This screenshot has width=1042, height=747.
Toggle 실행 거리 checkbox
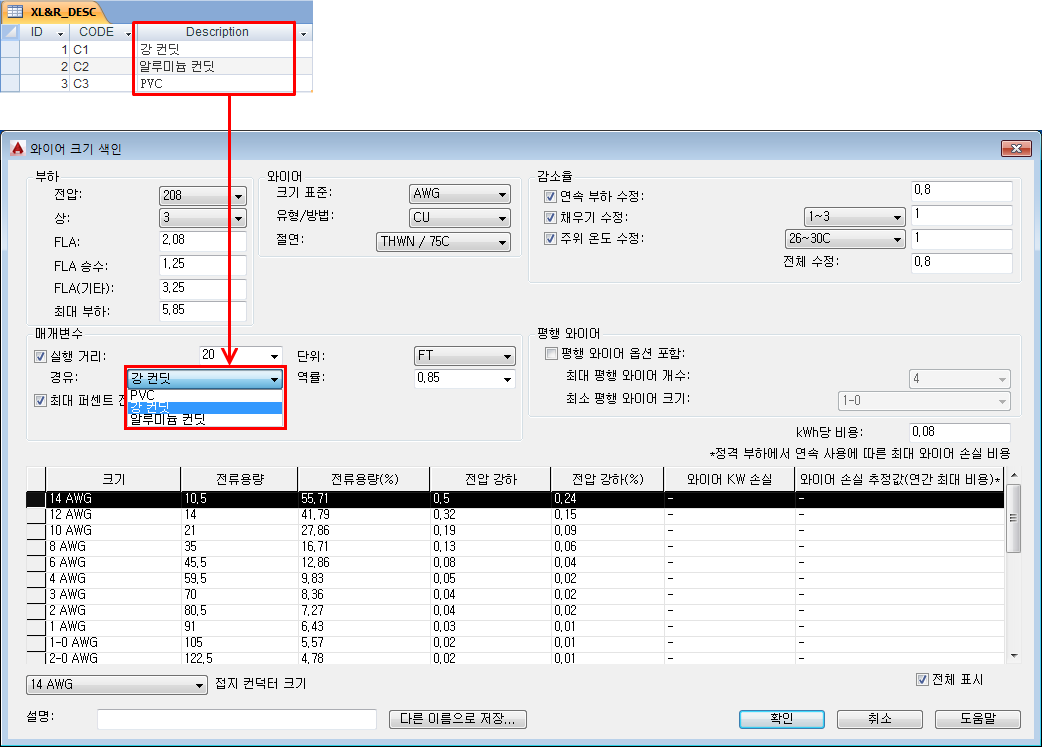(41, 357)
